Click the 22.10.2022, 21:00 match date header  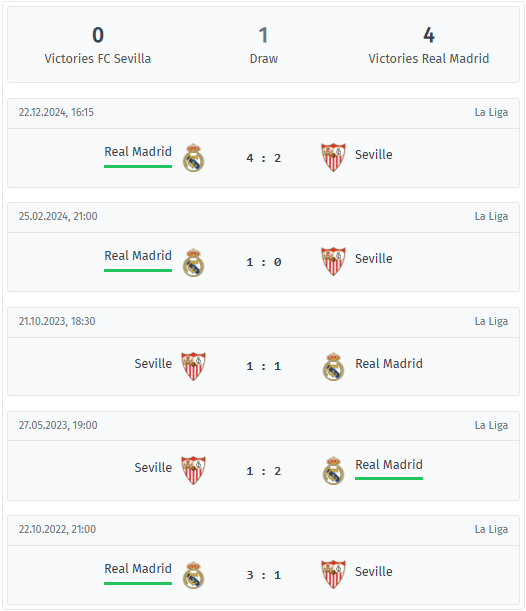57,529
